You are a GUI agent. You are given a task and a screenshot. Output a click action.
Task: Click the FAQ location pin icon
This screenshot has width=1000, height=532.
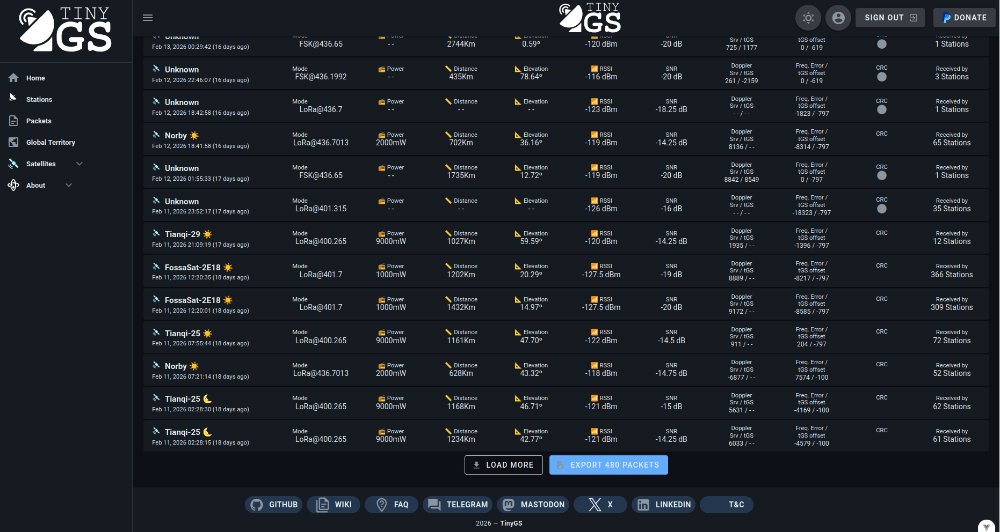coord(381,505)
